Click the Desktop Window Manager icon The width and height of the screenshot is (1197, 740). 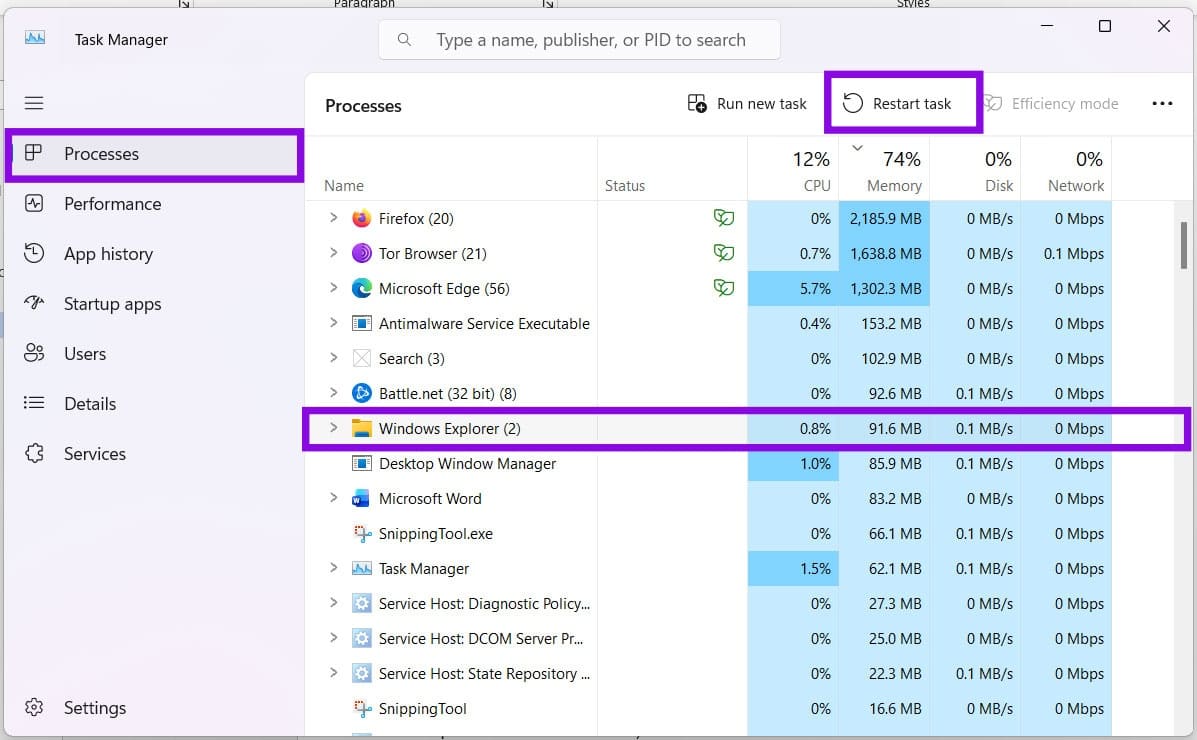(361, 464)
